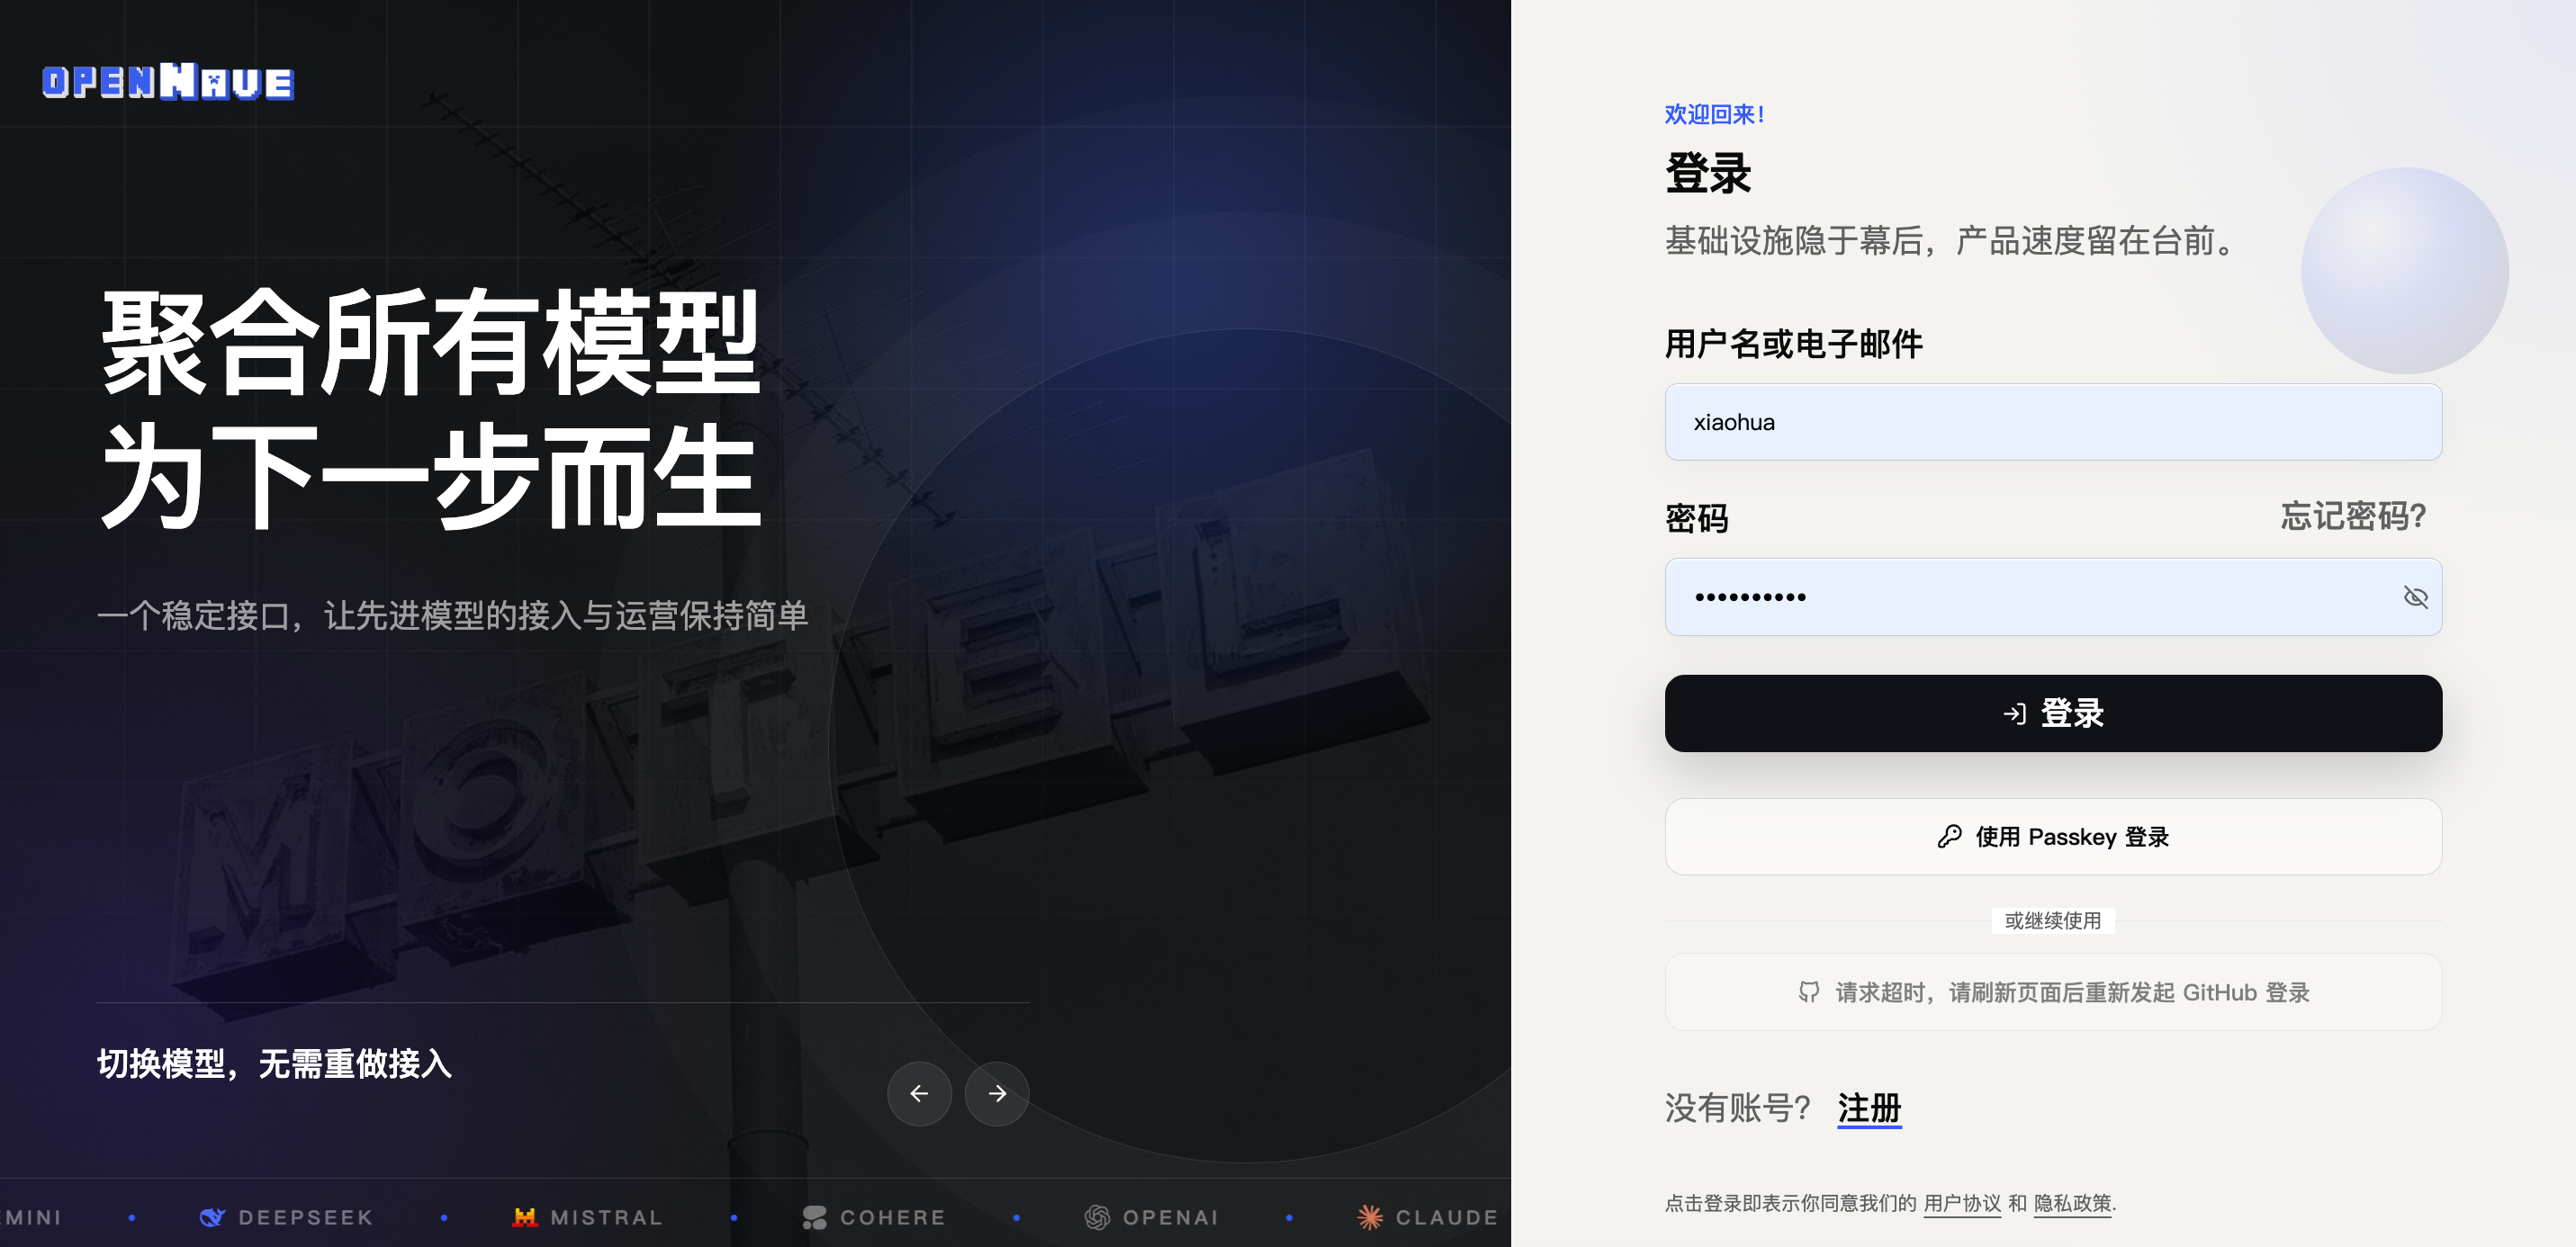The height and width of the screenshot is (1247, 2576).
Task: Click the Cohere logo icon
Action: click(x=814, y=1217)
